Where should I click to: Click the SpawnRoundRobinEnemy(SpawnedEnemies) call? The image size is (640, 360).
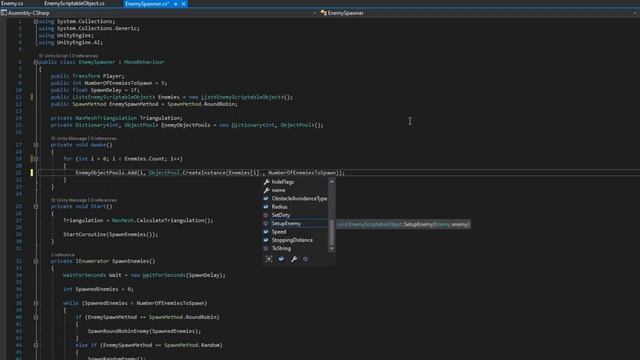[x=144, y=331]
